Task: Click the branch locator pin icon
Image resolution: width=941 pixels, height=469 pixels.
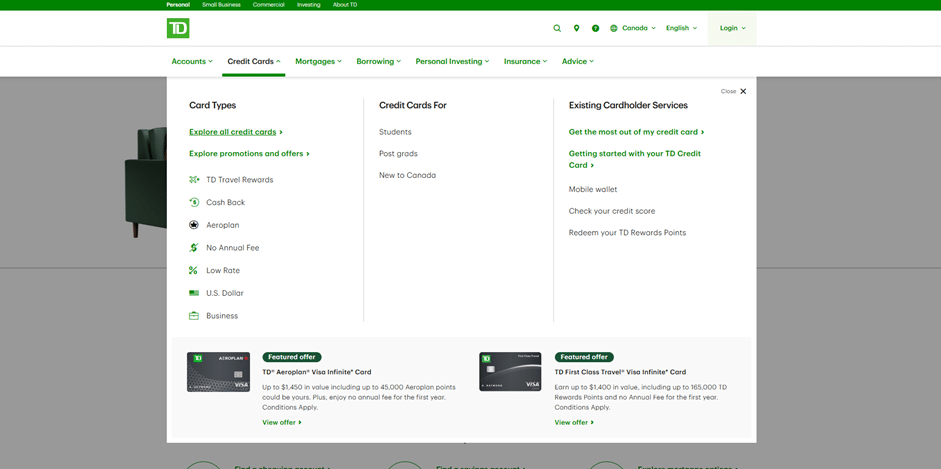Action: click(576, 28)
